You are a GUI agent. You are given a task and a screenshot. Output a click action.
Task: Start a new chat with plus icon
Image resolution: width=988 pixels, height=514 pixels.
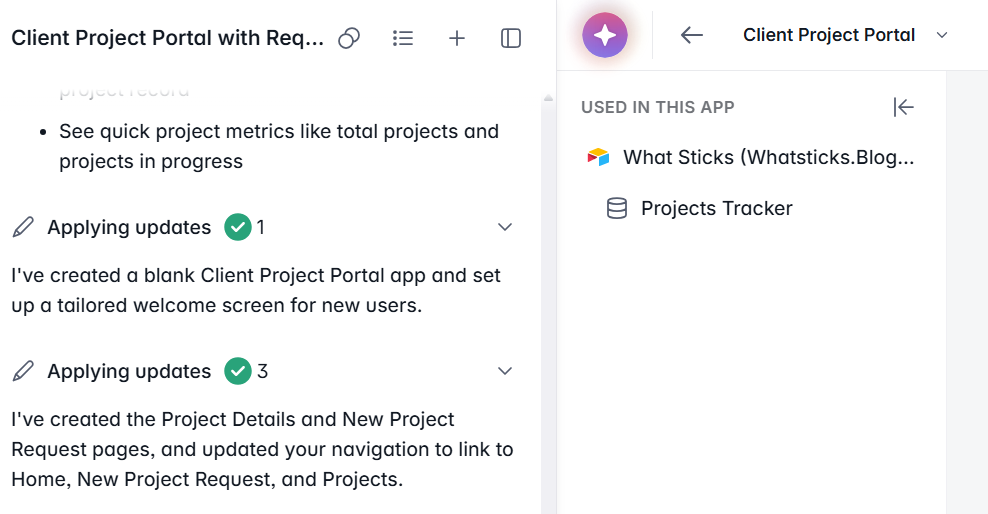point(457,38)
